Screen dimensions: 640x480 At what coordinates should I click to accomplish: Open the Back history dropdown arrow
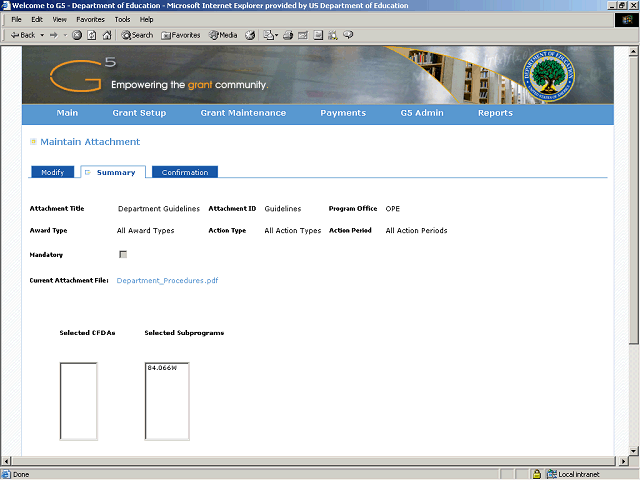click(x=42, y=35)
